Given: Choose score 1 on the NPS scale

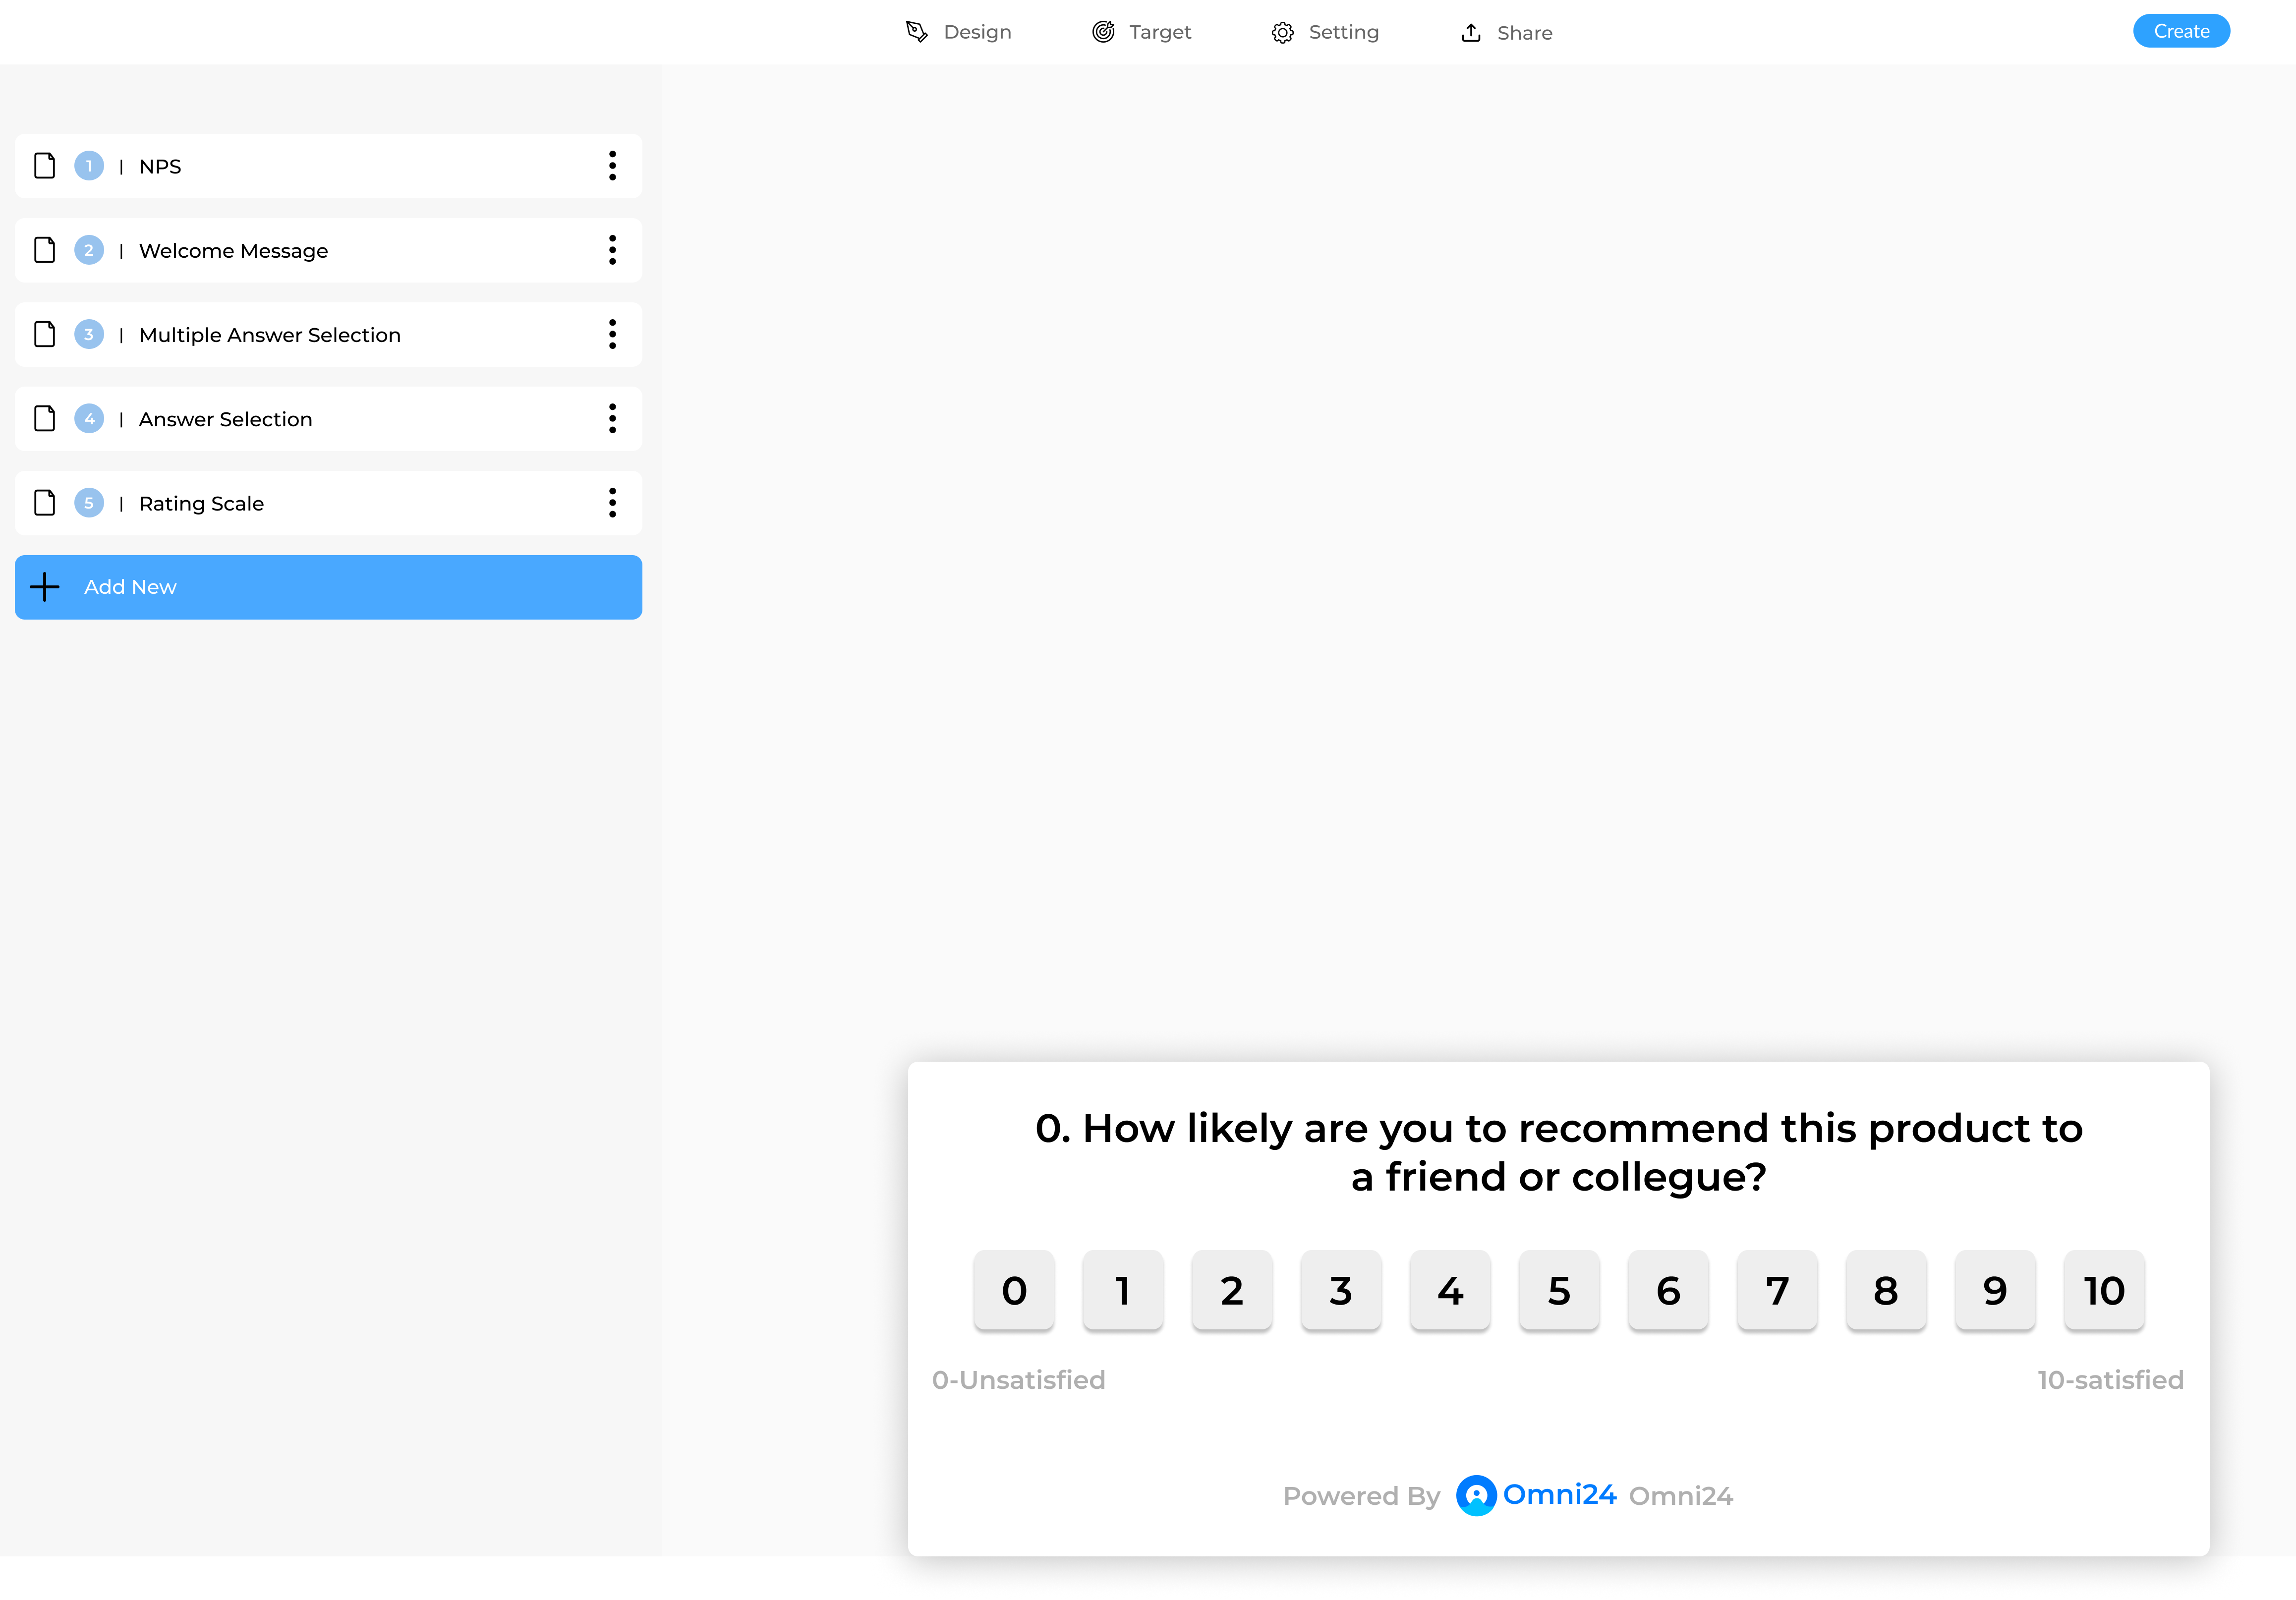Looking at the screenshot, I should (x=1123, y=1290).
